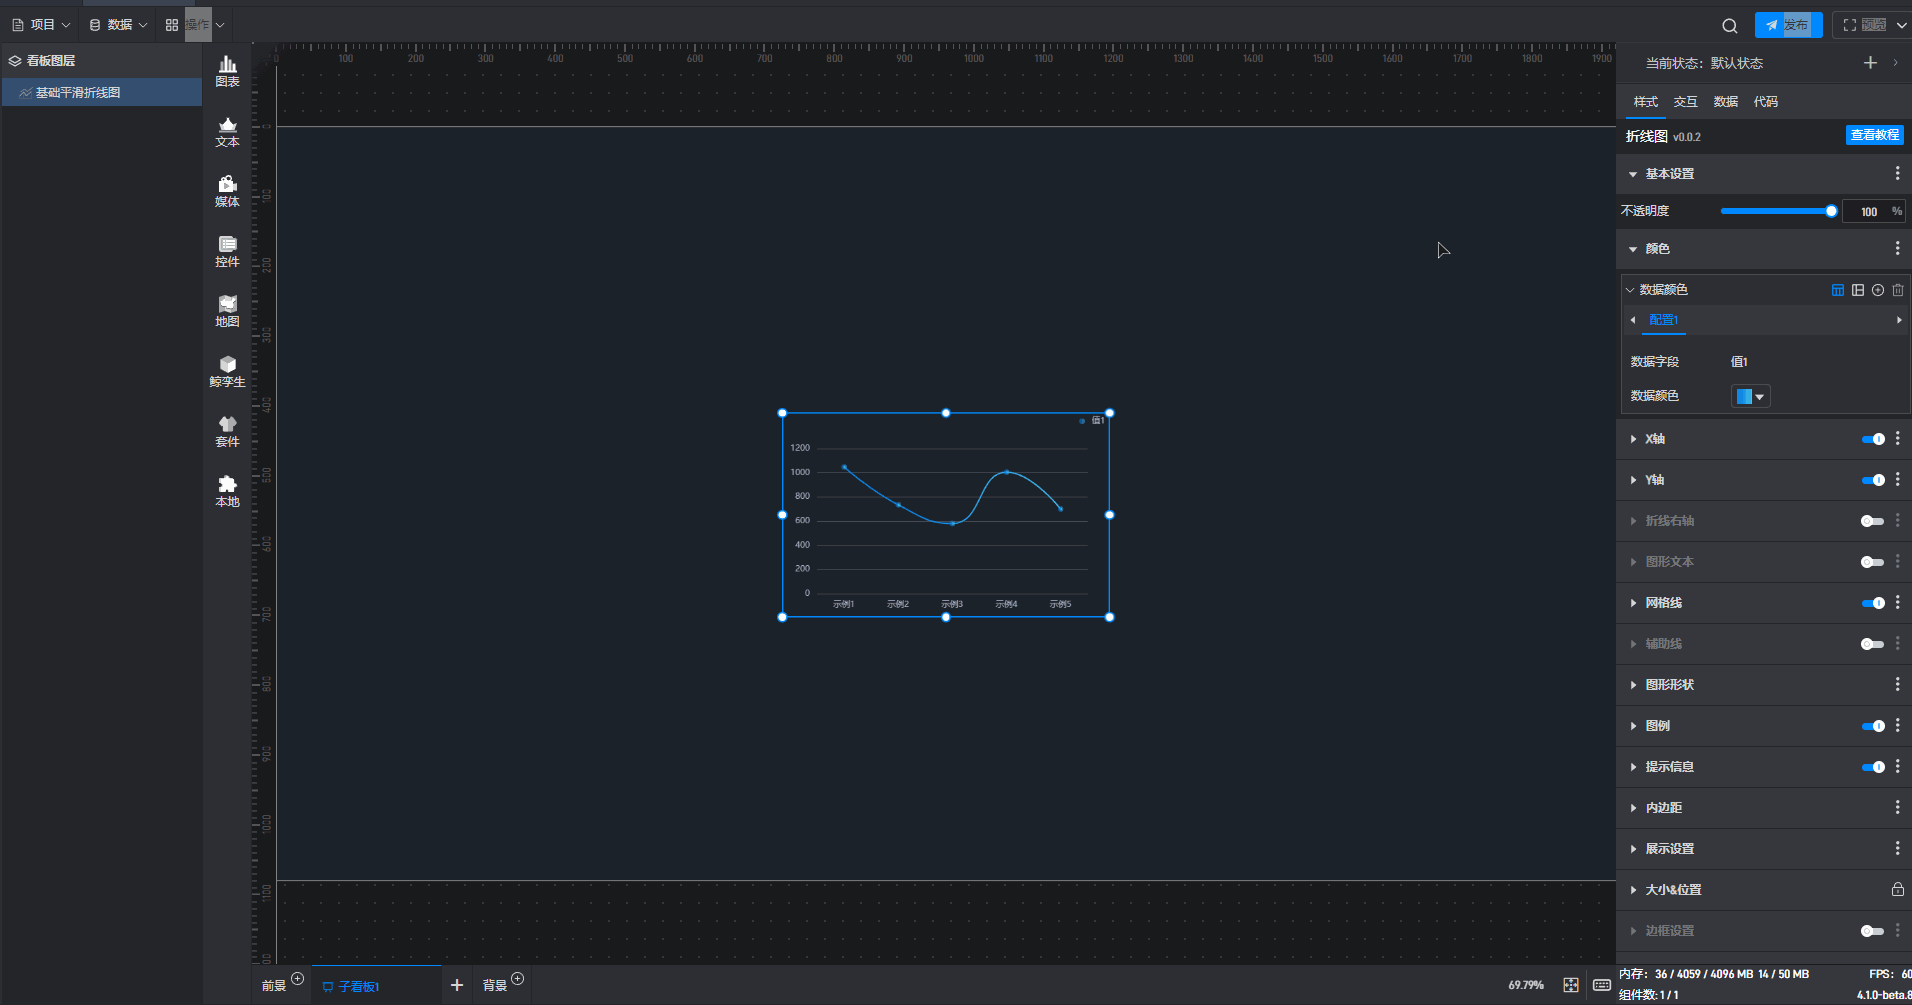Click the 查看教程 tutorial button
The height and width of the screenshot is (1005, 1912).
(1874, 135)
